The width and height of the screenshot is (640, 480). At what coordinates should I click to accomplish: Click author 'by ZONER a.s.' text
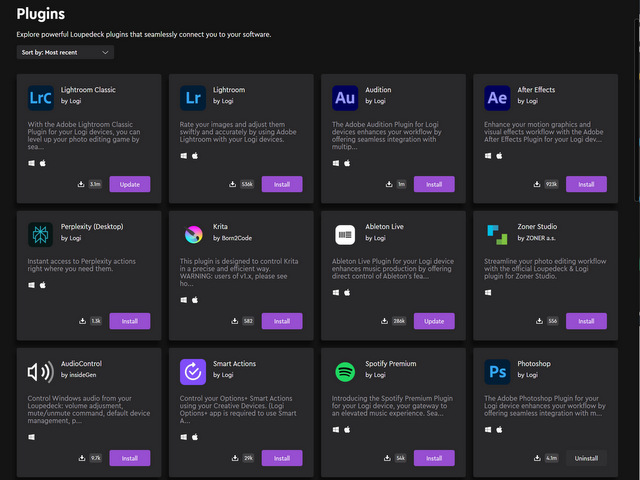537,238
